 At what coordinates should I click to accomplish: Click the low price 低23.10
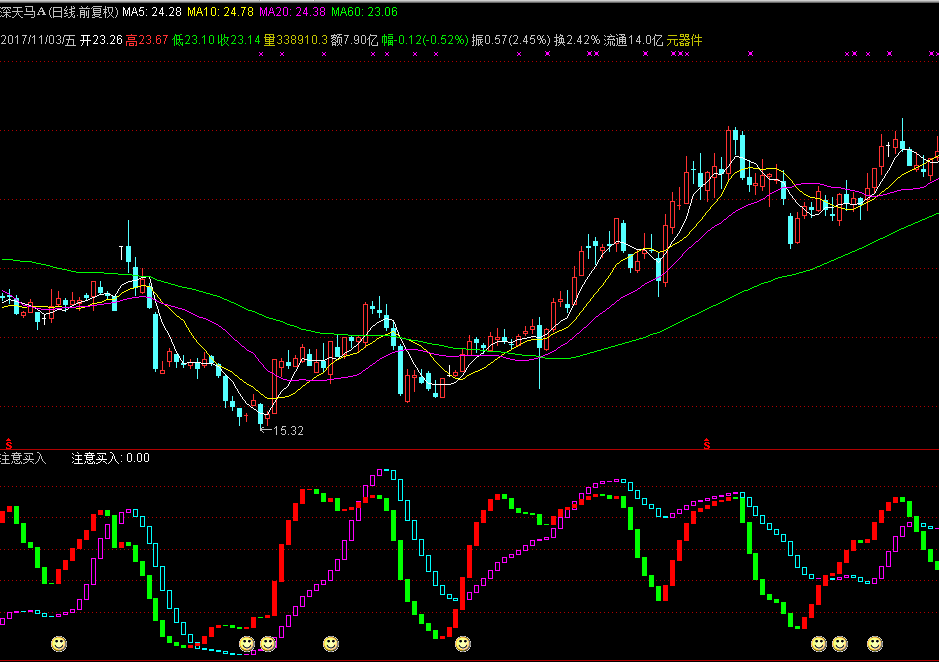[x=193, y=40]
